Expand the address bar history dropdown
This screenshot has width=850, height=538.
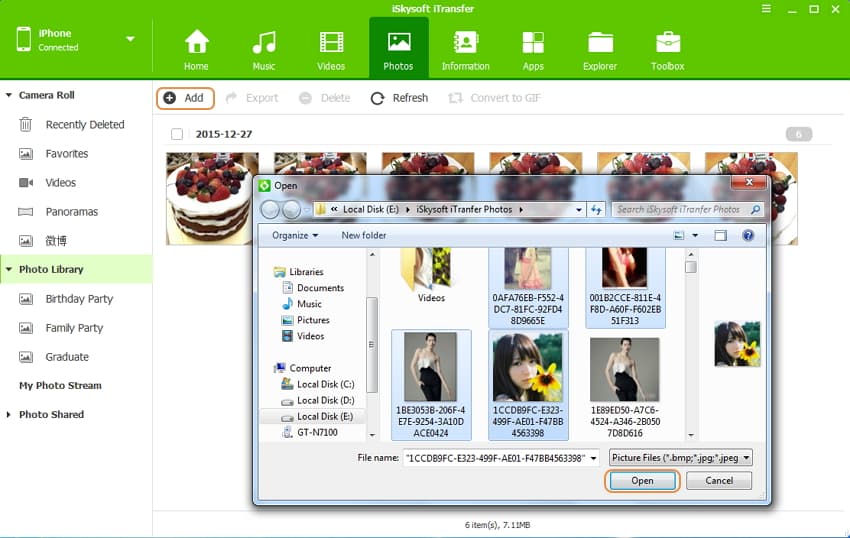(x=579, y=209)
